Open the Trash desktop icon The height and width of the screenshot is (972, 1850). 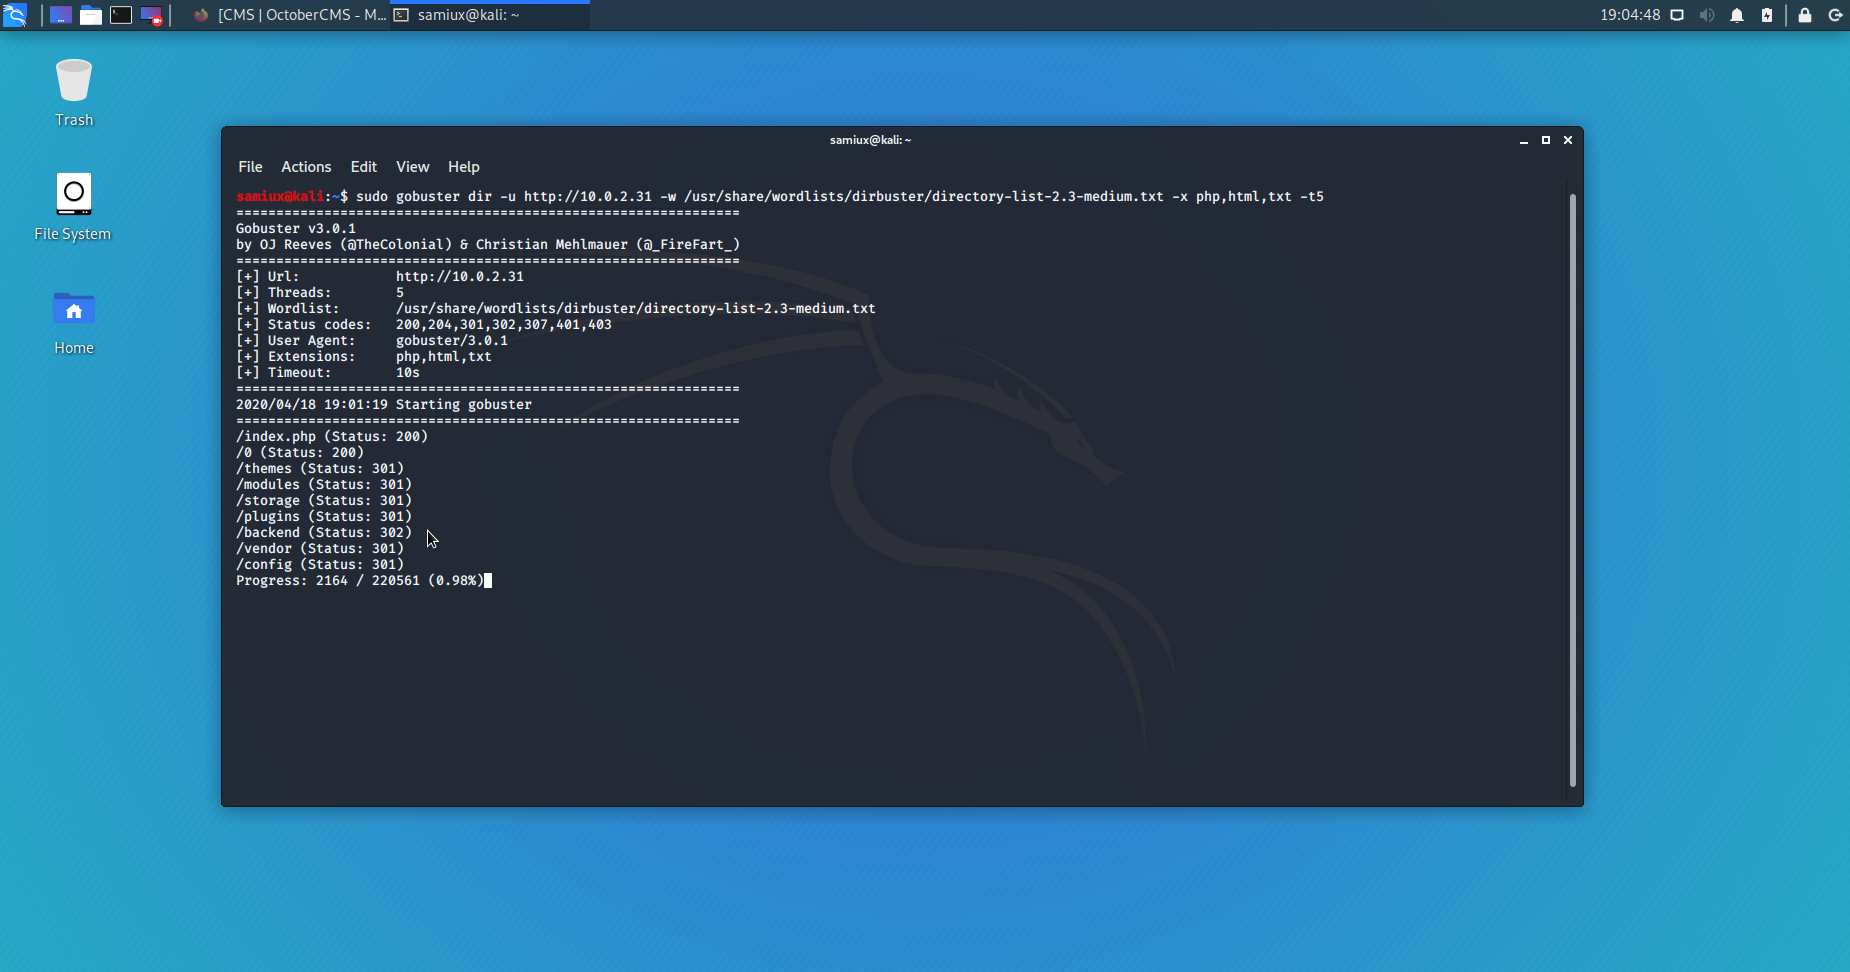[x=74, y=93]
